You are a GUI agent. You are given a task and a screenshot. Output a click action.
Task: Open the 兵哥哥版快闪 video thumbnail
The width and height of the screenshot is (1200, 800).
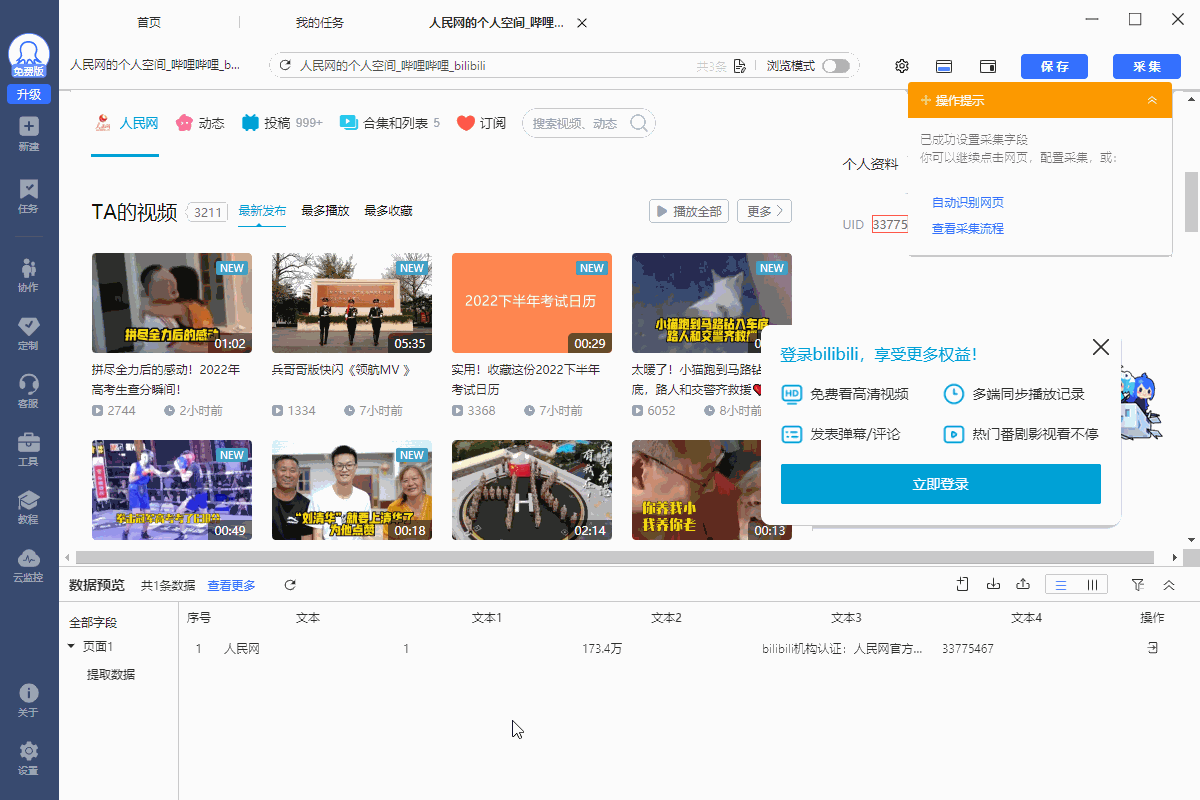click(352, 303)
